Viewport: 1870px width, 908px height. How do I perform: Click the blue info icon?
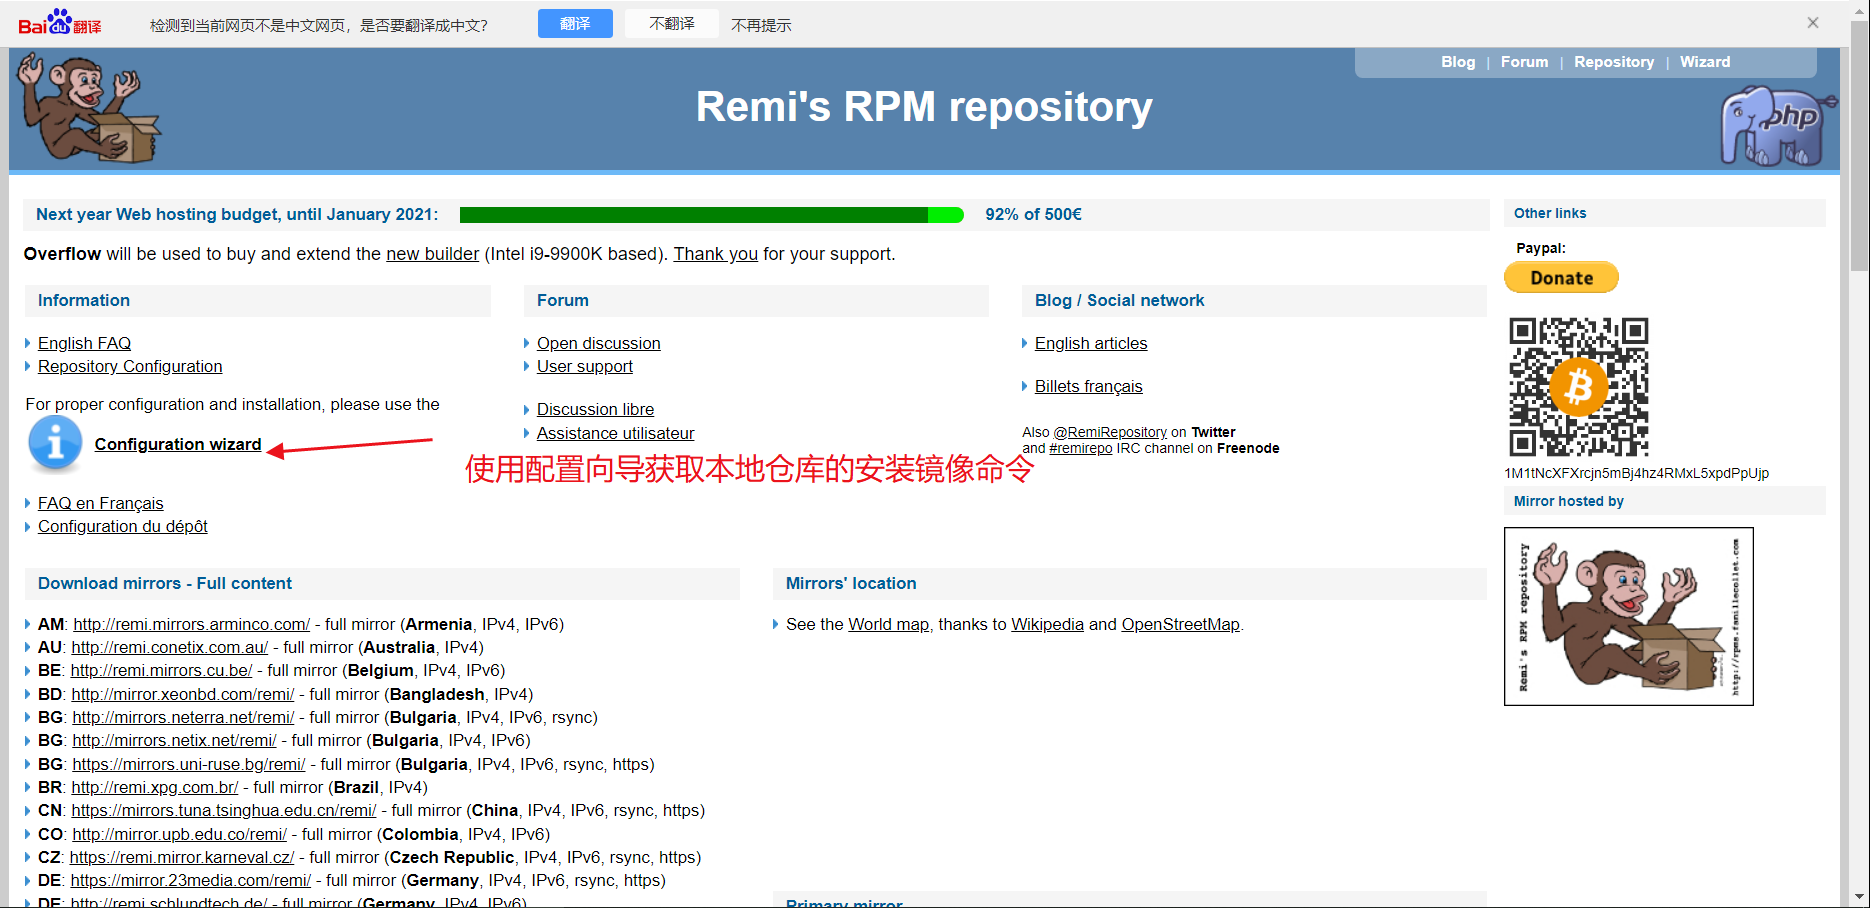point(55,444)
